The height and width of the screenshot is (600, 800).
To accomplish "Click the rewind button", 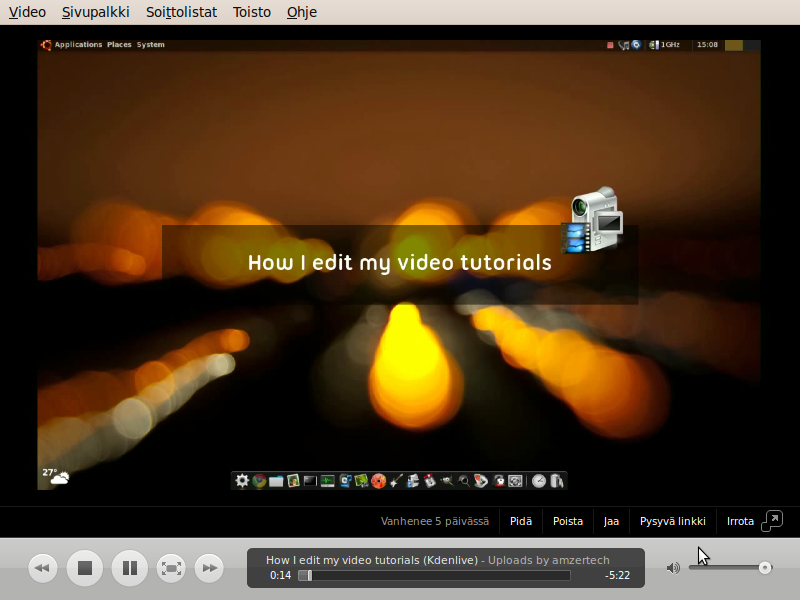I will (x=42, y=568).
